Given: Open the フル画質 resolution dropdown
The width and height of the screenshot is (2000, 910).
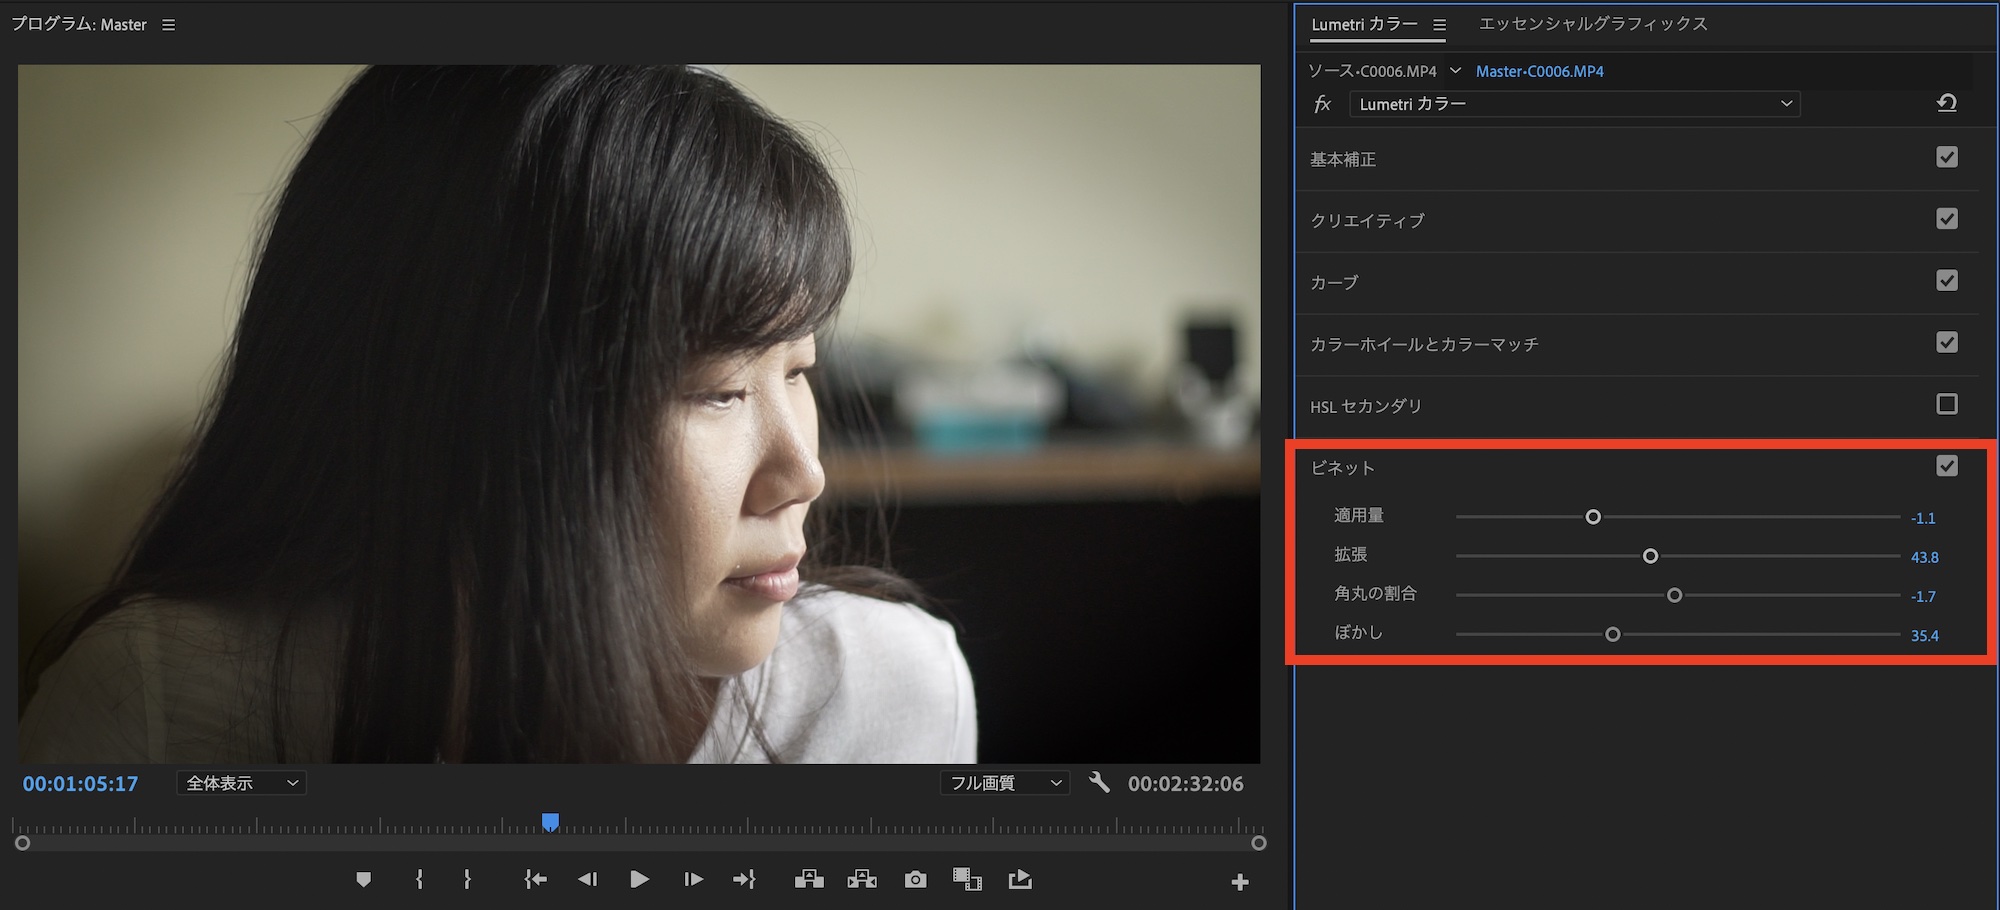Looking at the screenshot, I should click(x=1004, y=783).
